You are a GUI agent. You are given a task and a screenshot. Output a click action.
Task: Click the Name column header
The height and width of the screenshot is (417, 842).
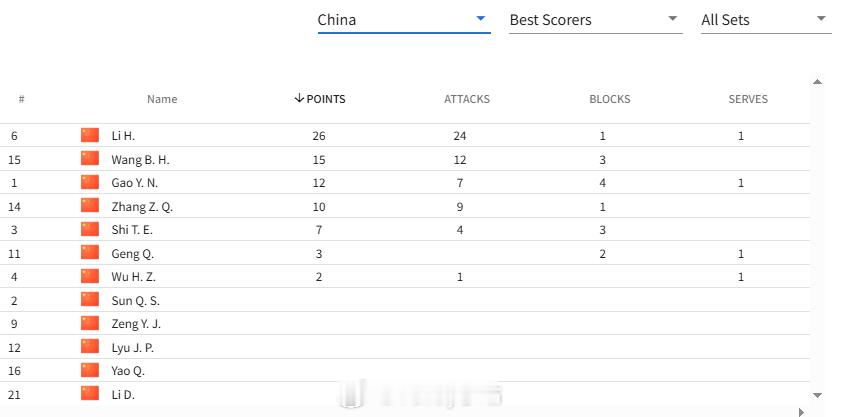pyautogui.click(x=162, y=99)
